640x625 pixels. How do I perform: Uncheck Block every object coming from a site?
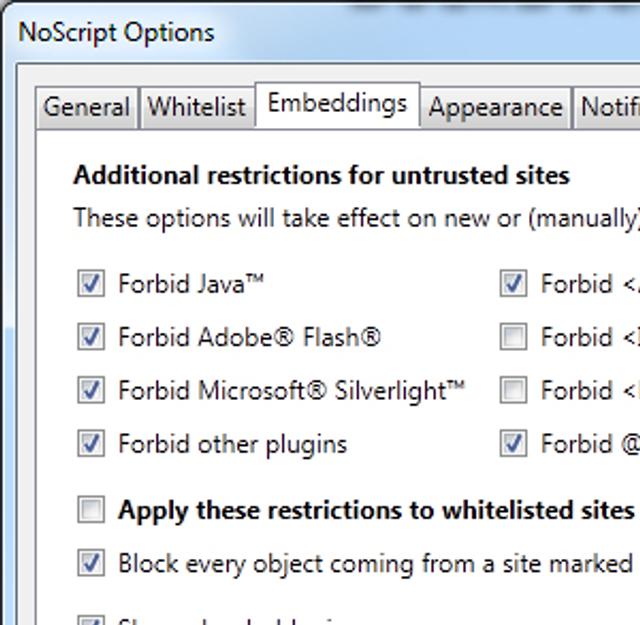[91, 563]
